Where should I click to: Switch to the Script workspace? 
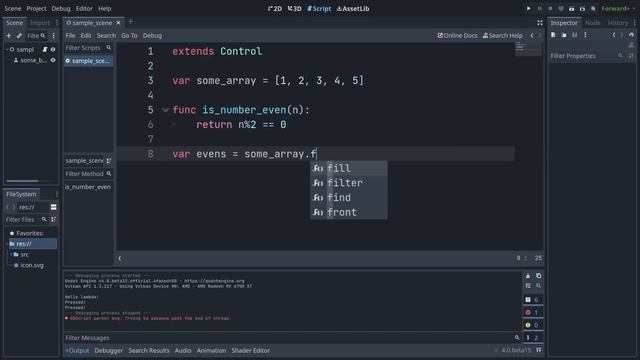pos(319,8)
